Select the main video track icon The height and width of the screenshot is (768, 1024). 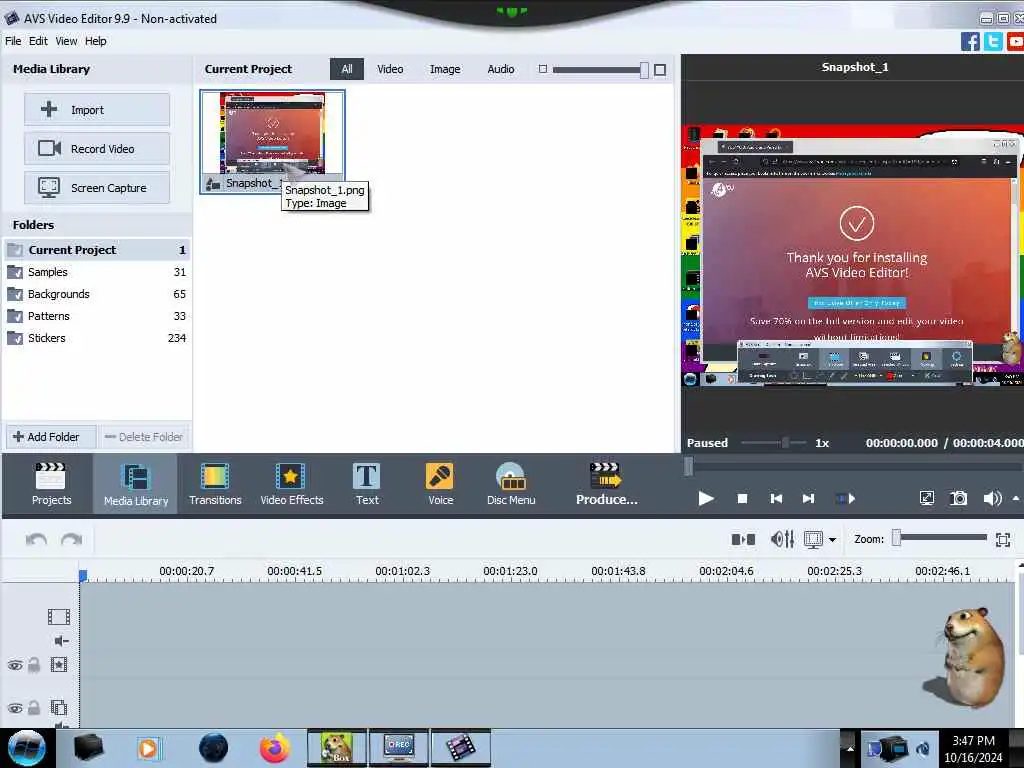pyautogui.click(x=59, y=616)
